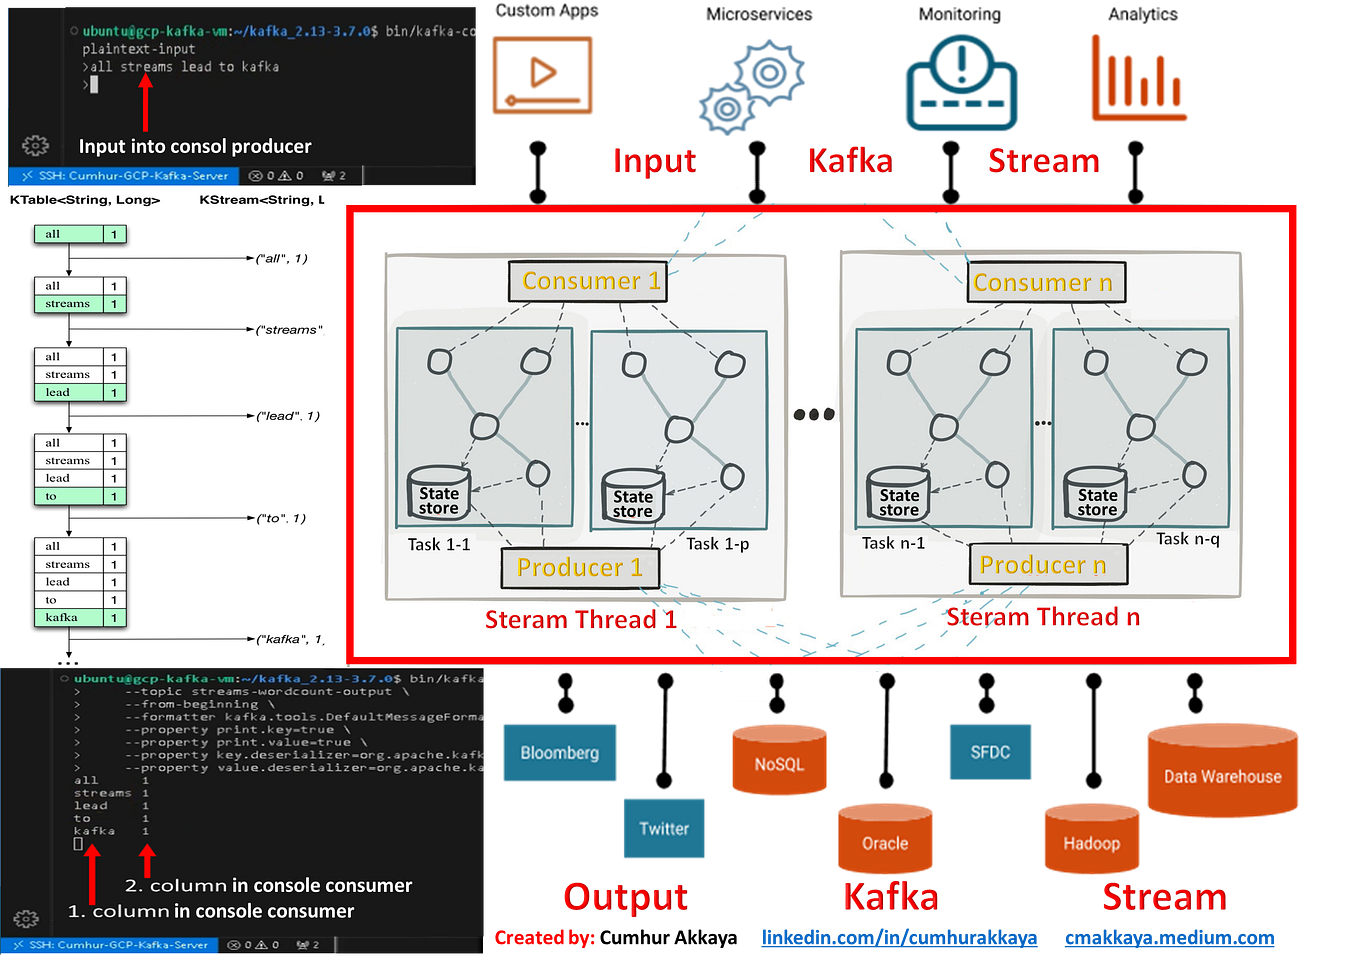
Task: Click the Stream bar-chart icon
Action: (1138, 78)
